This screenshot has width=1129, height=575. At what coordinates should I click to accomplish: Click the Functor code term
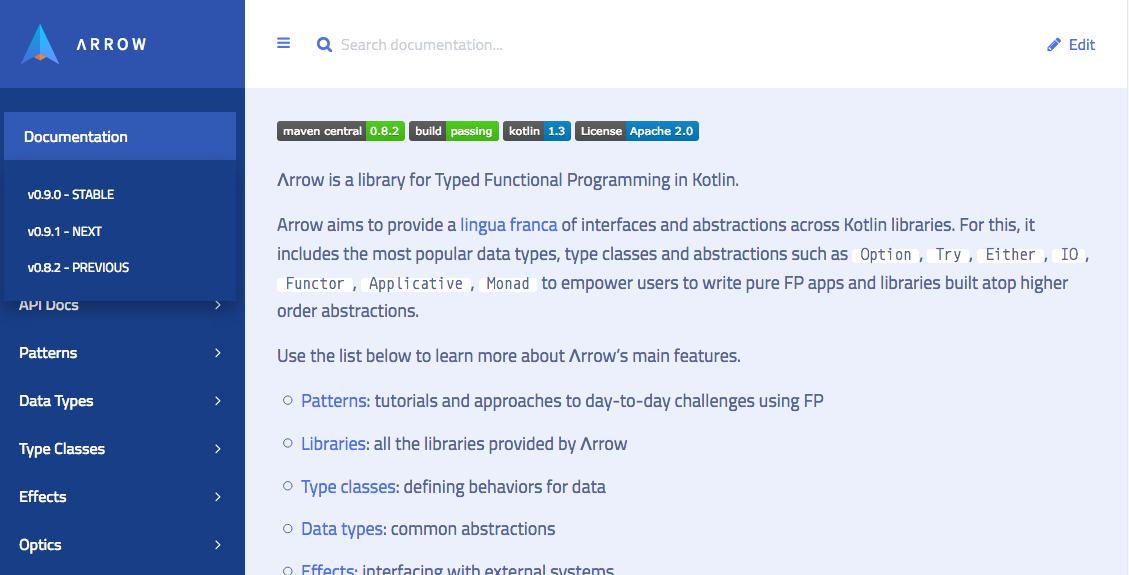tap(315, 284)
